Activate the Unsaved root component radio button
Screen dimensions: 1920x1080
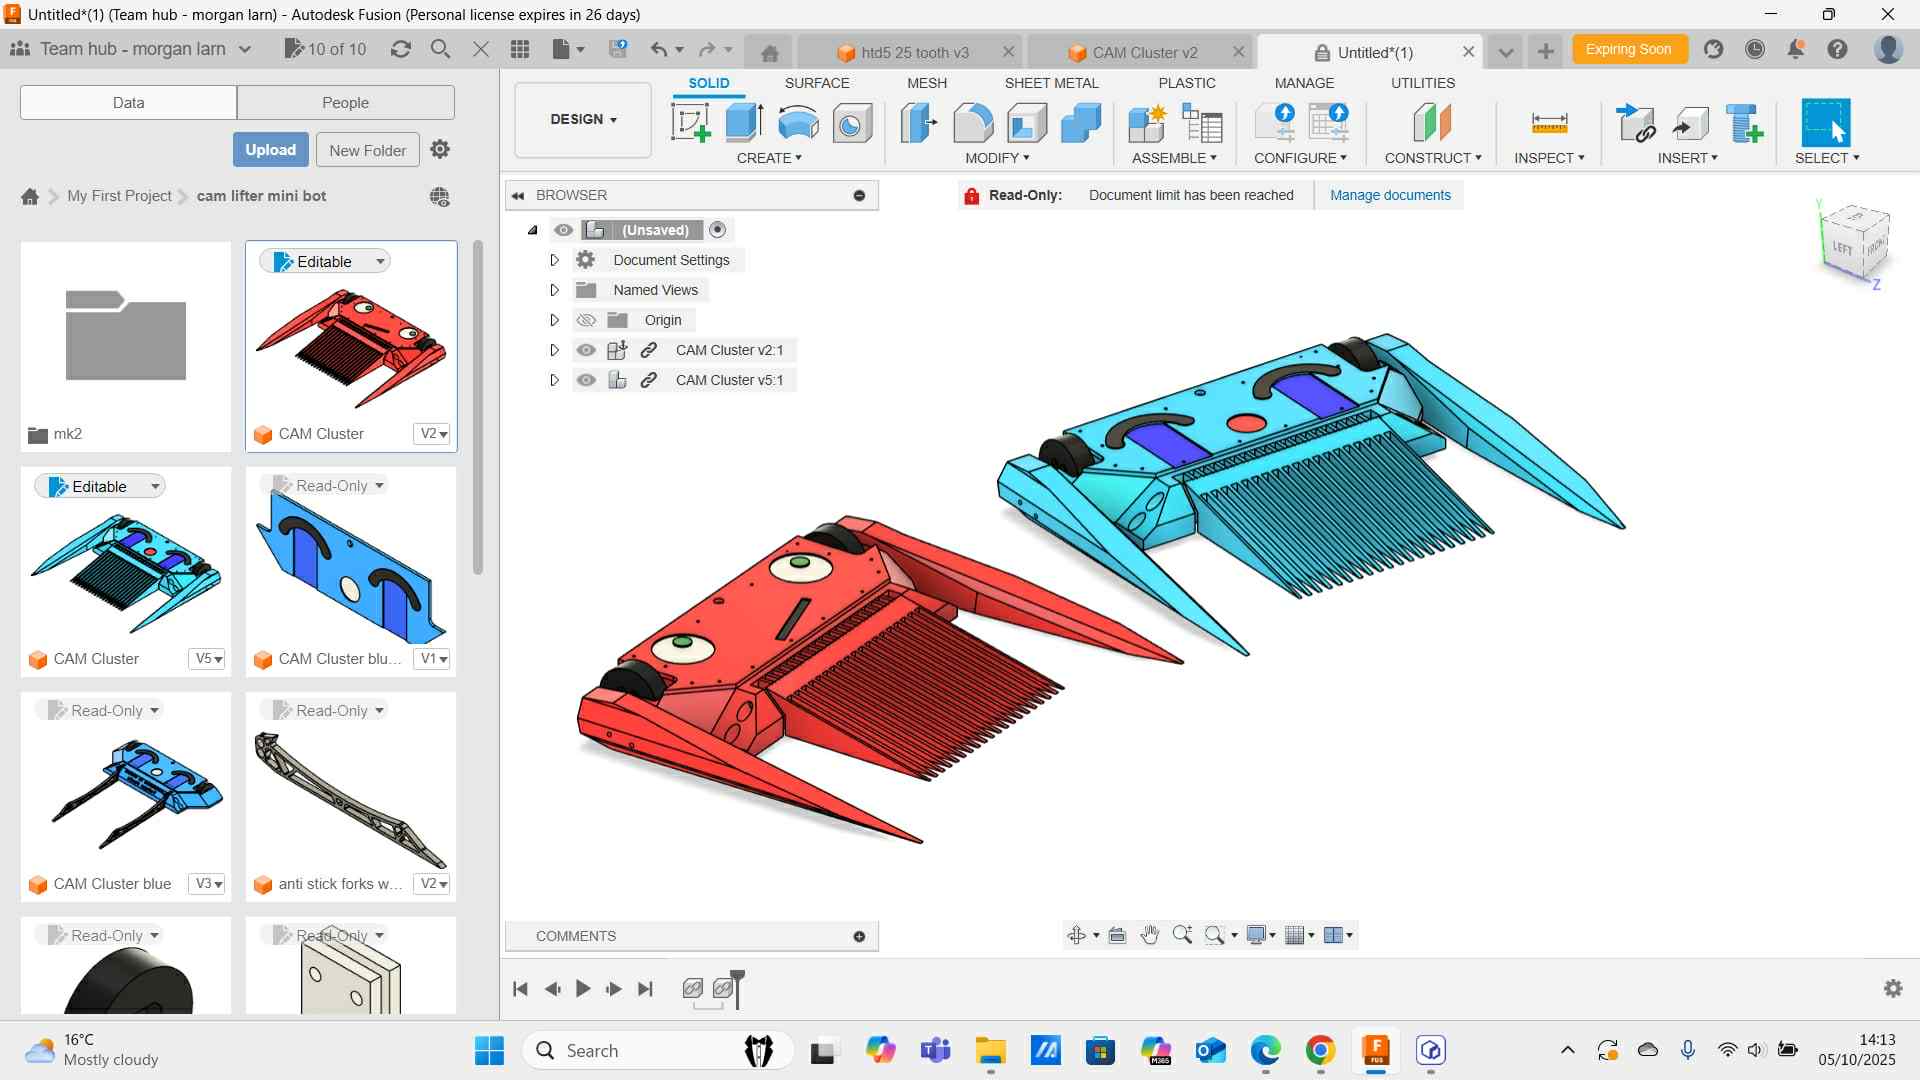(x=718, y=230)
